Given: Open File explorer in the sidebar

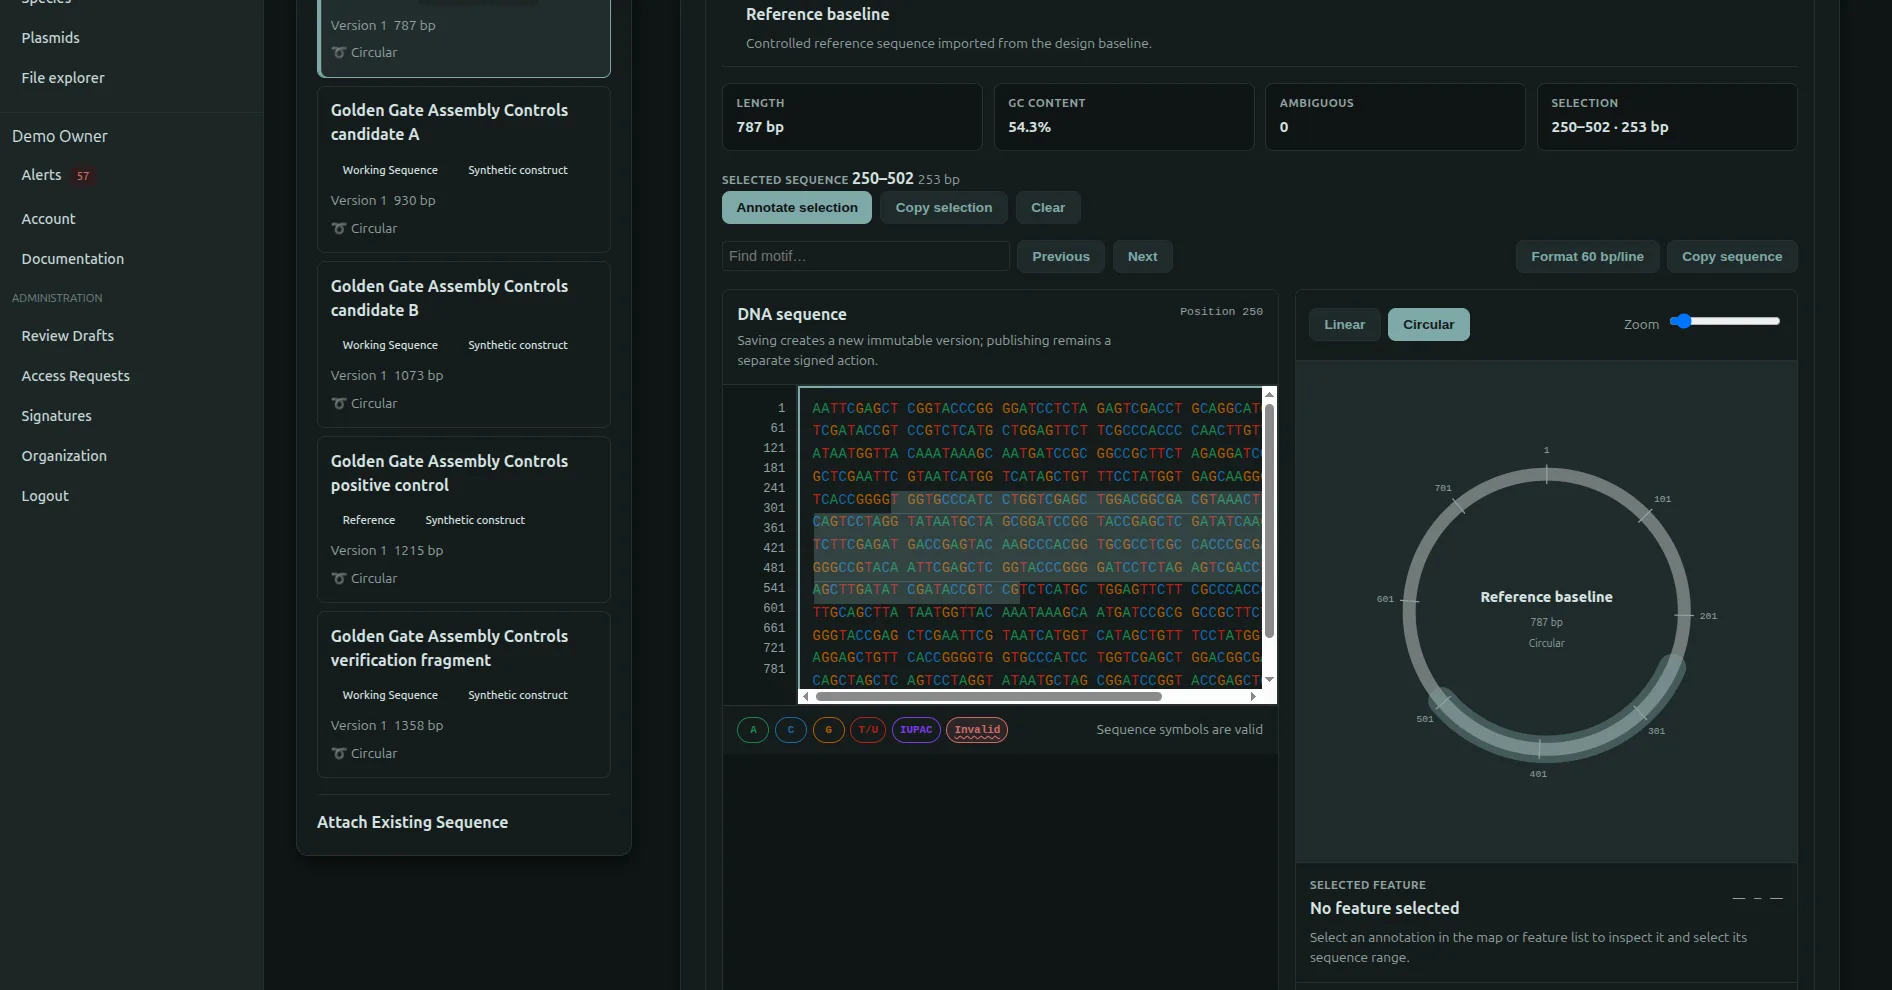Looking at the screenshot, I should [x=63, y=78].
